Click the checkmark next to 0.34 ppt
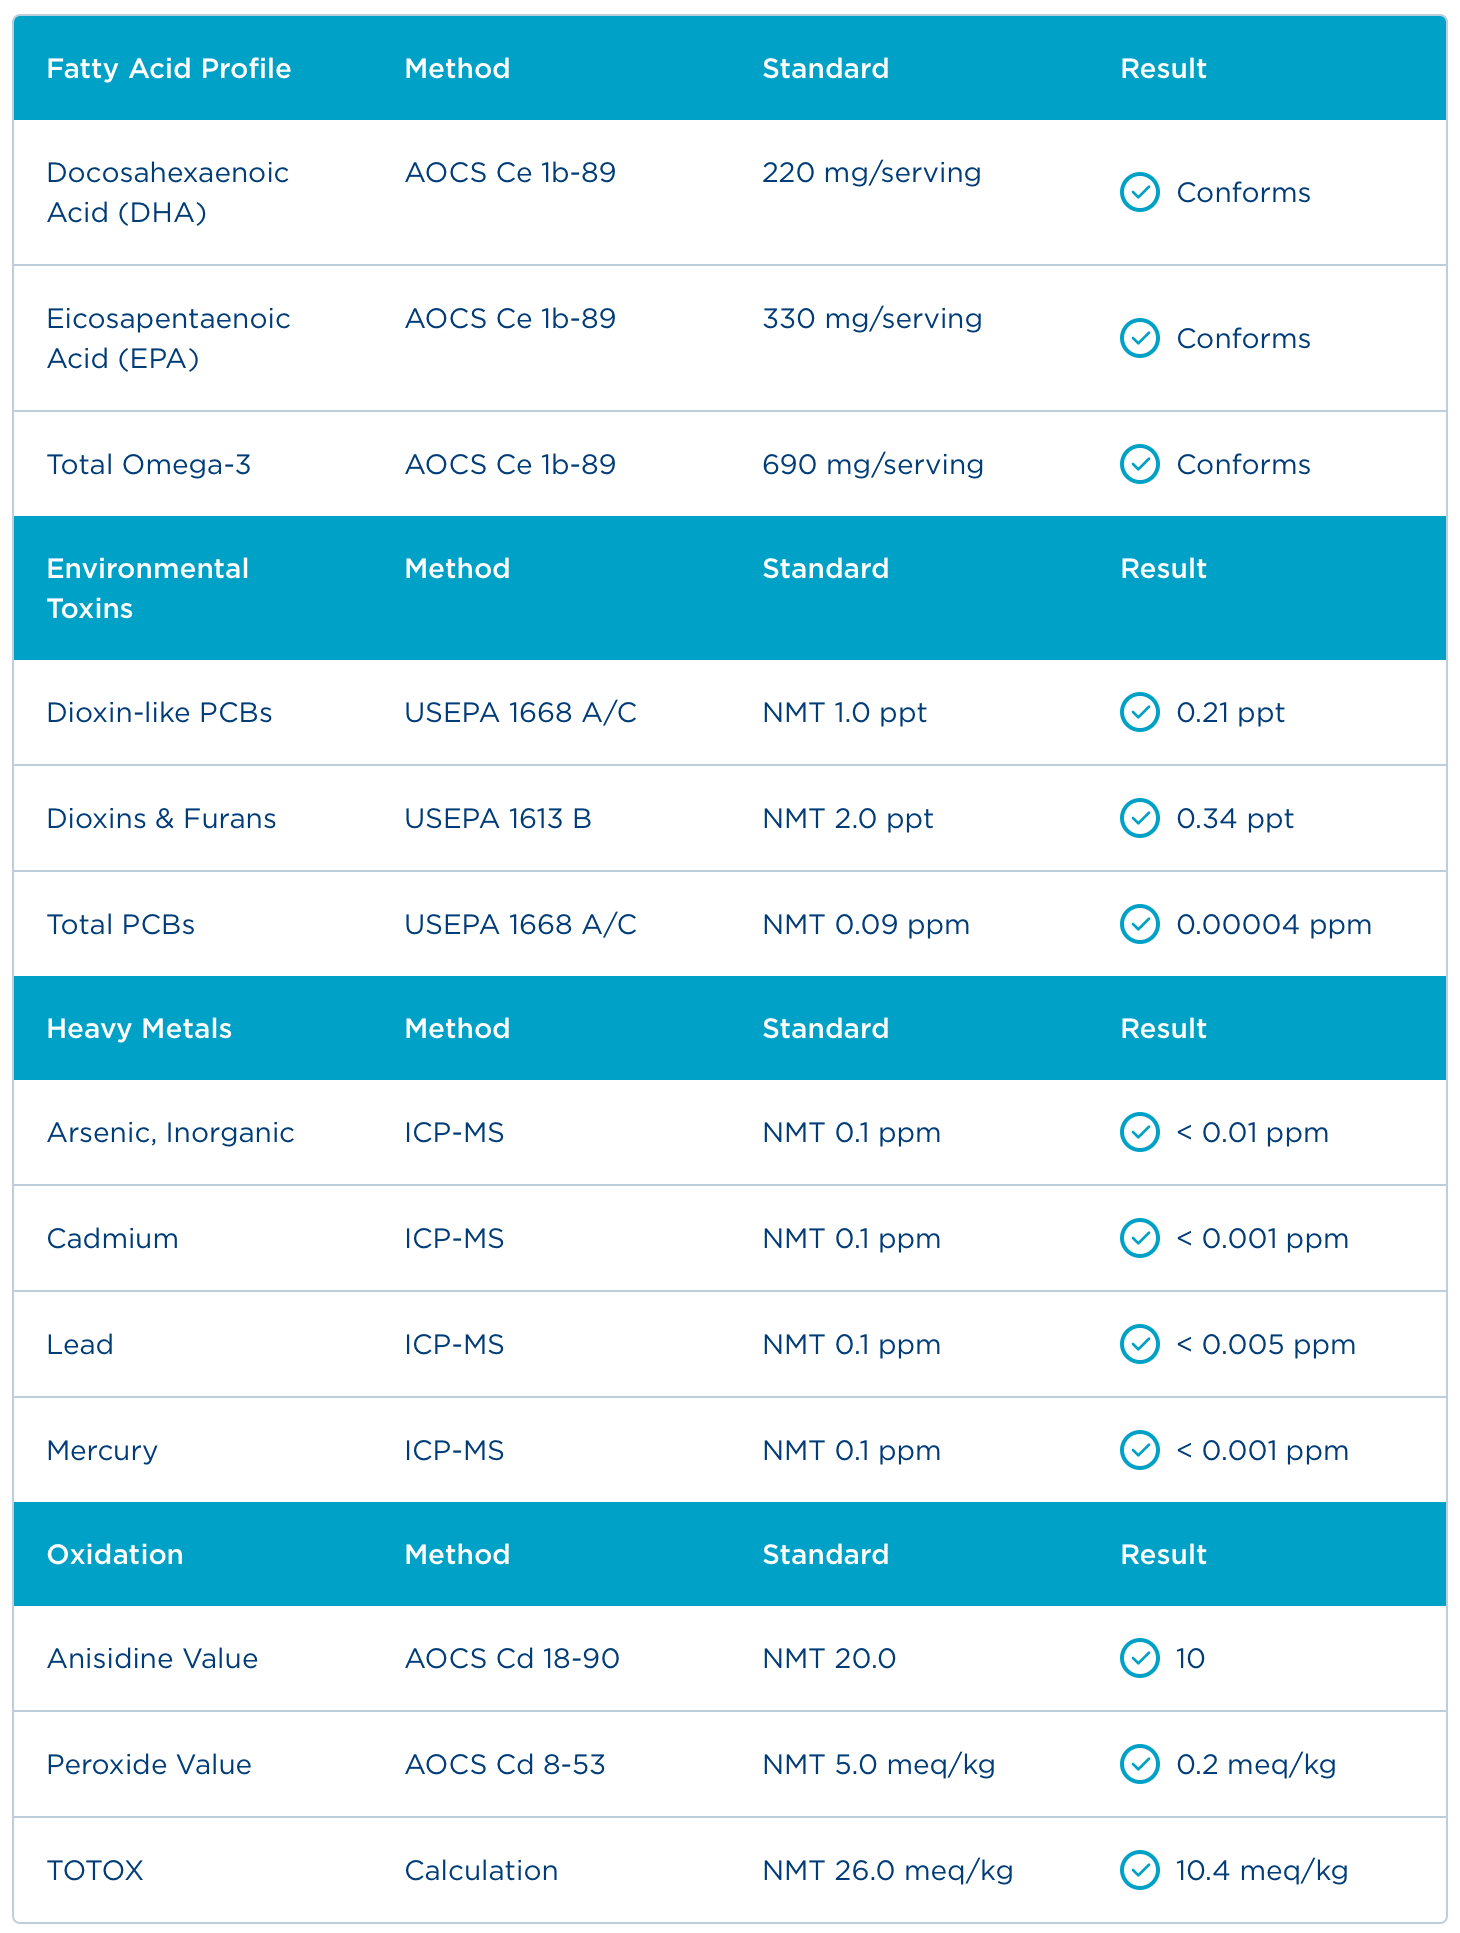 tap(1139, 818)
